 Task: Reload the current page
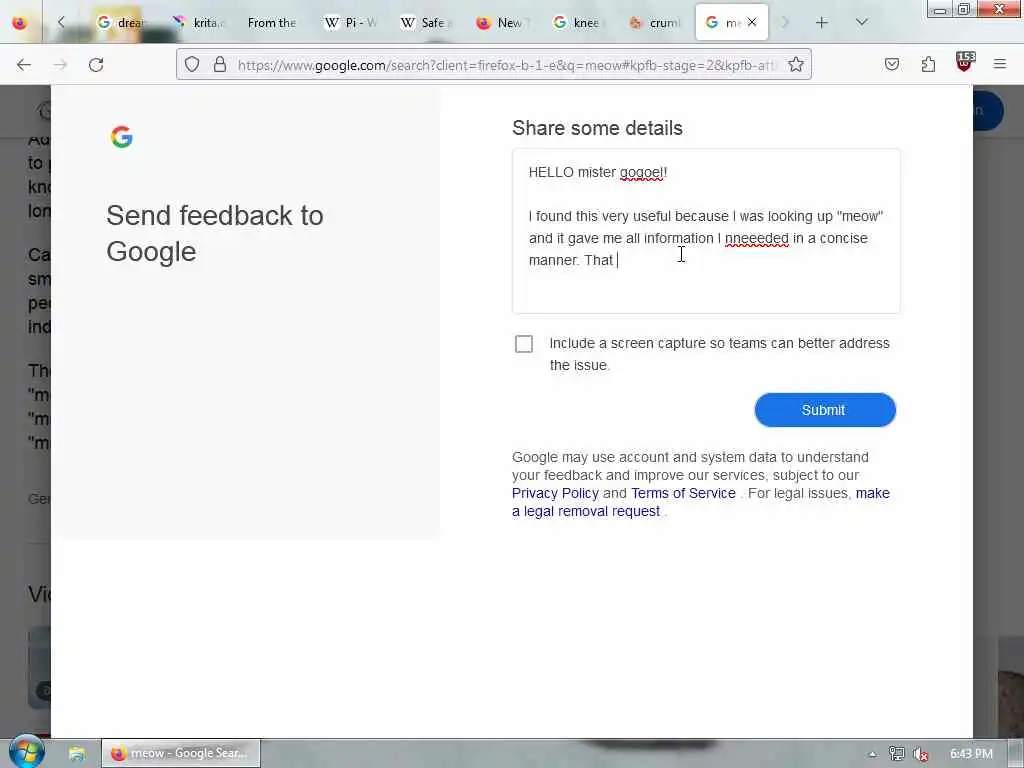pos(96,65)
